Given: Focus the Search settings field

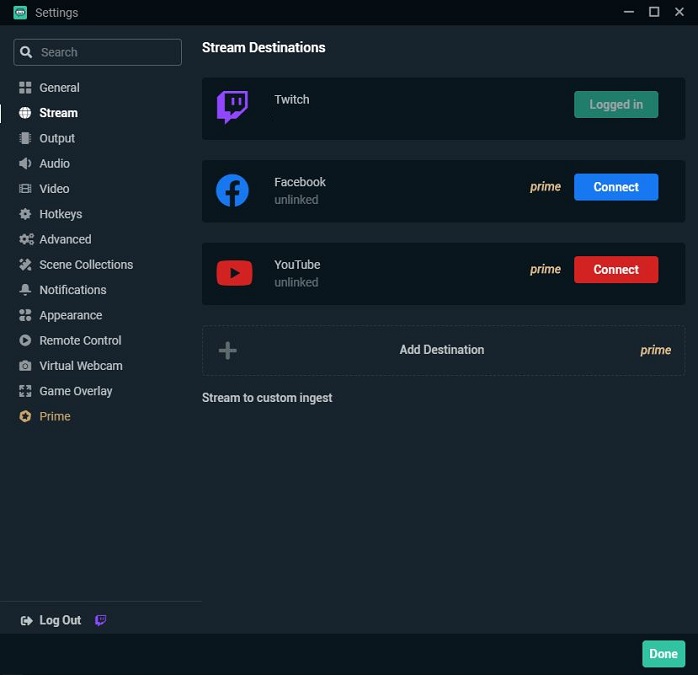Looking at the screenshot, I should (97, 52).
